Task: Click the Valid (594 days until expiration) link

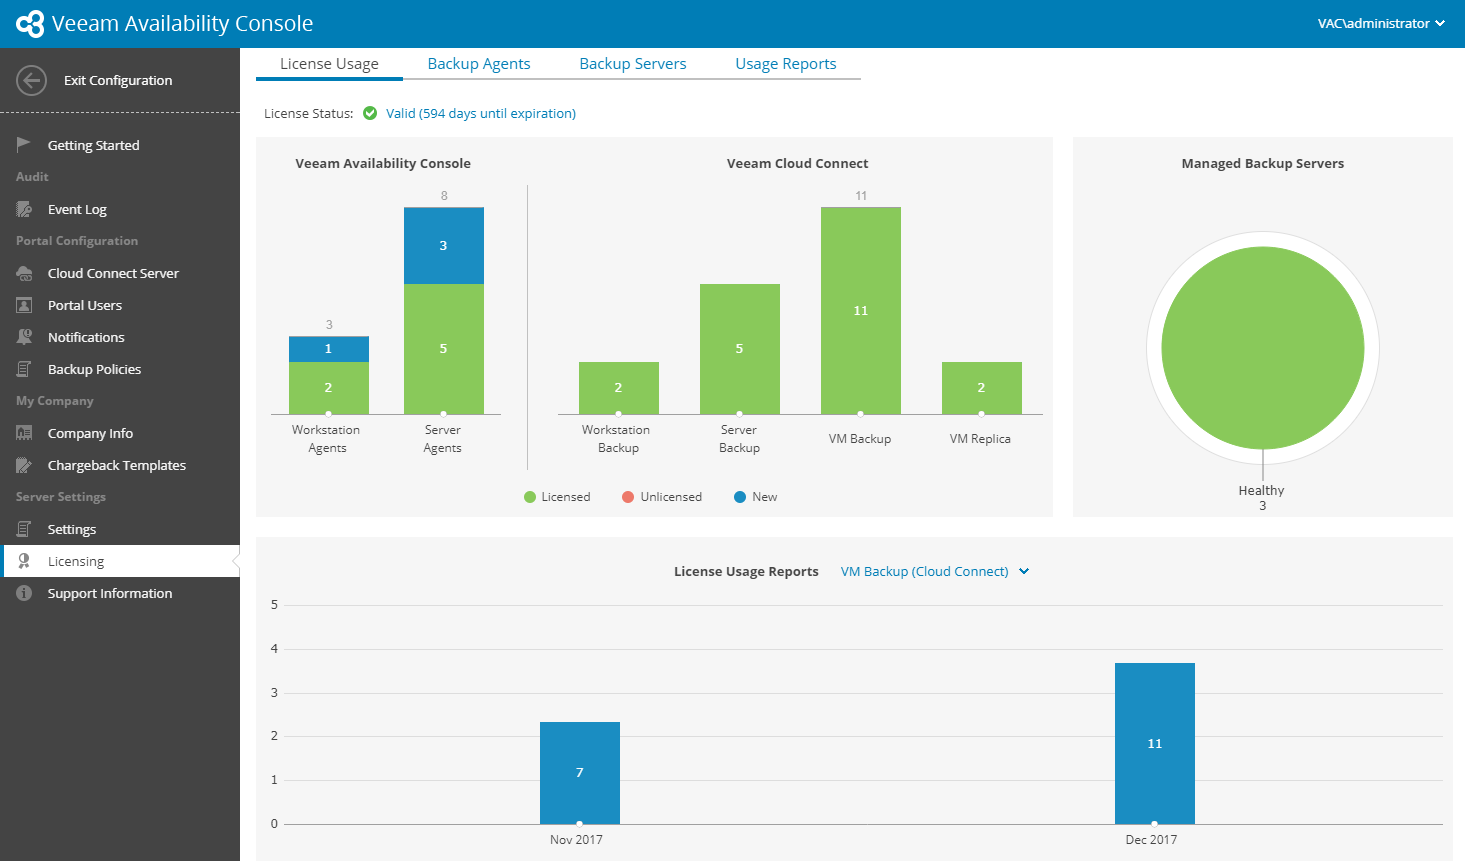Action: [x=481, y=113]
